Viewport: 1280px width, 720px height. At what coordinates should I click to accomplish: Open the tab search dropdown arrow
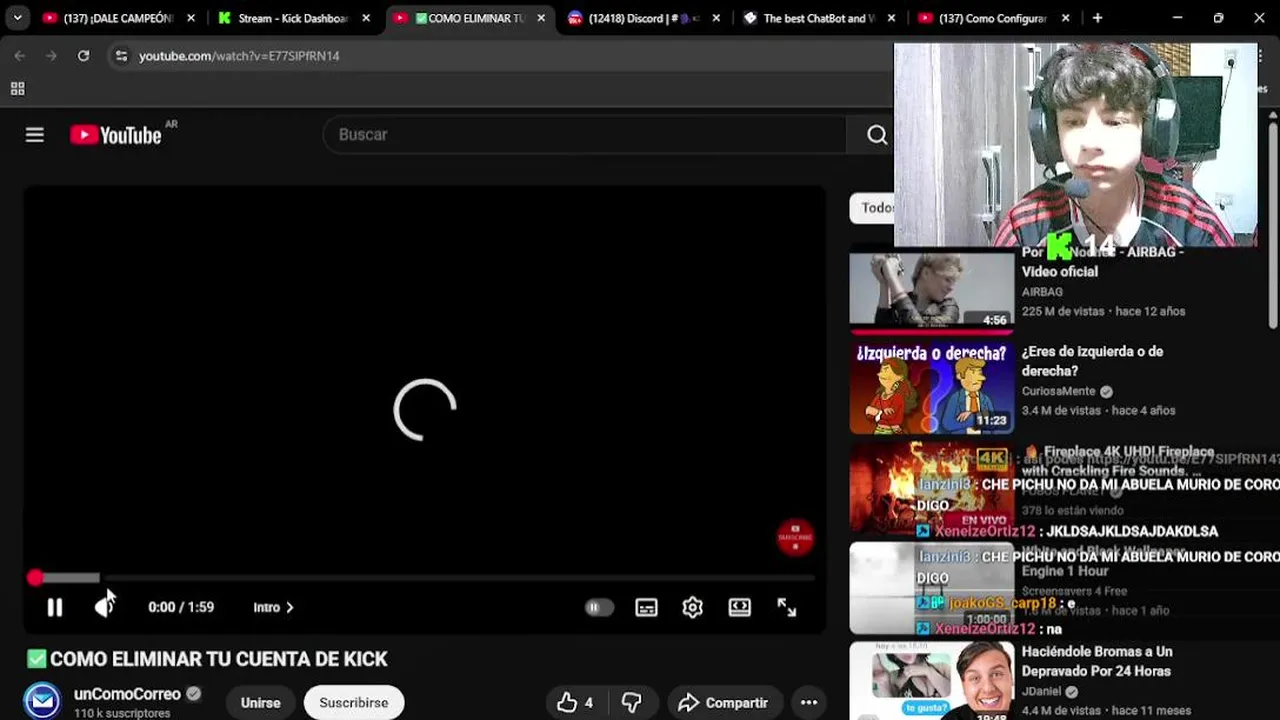(x=17, y=18)
